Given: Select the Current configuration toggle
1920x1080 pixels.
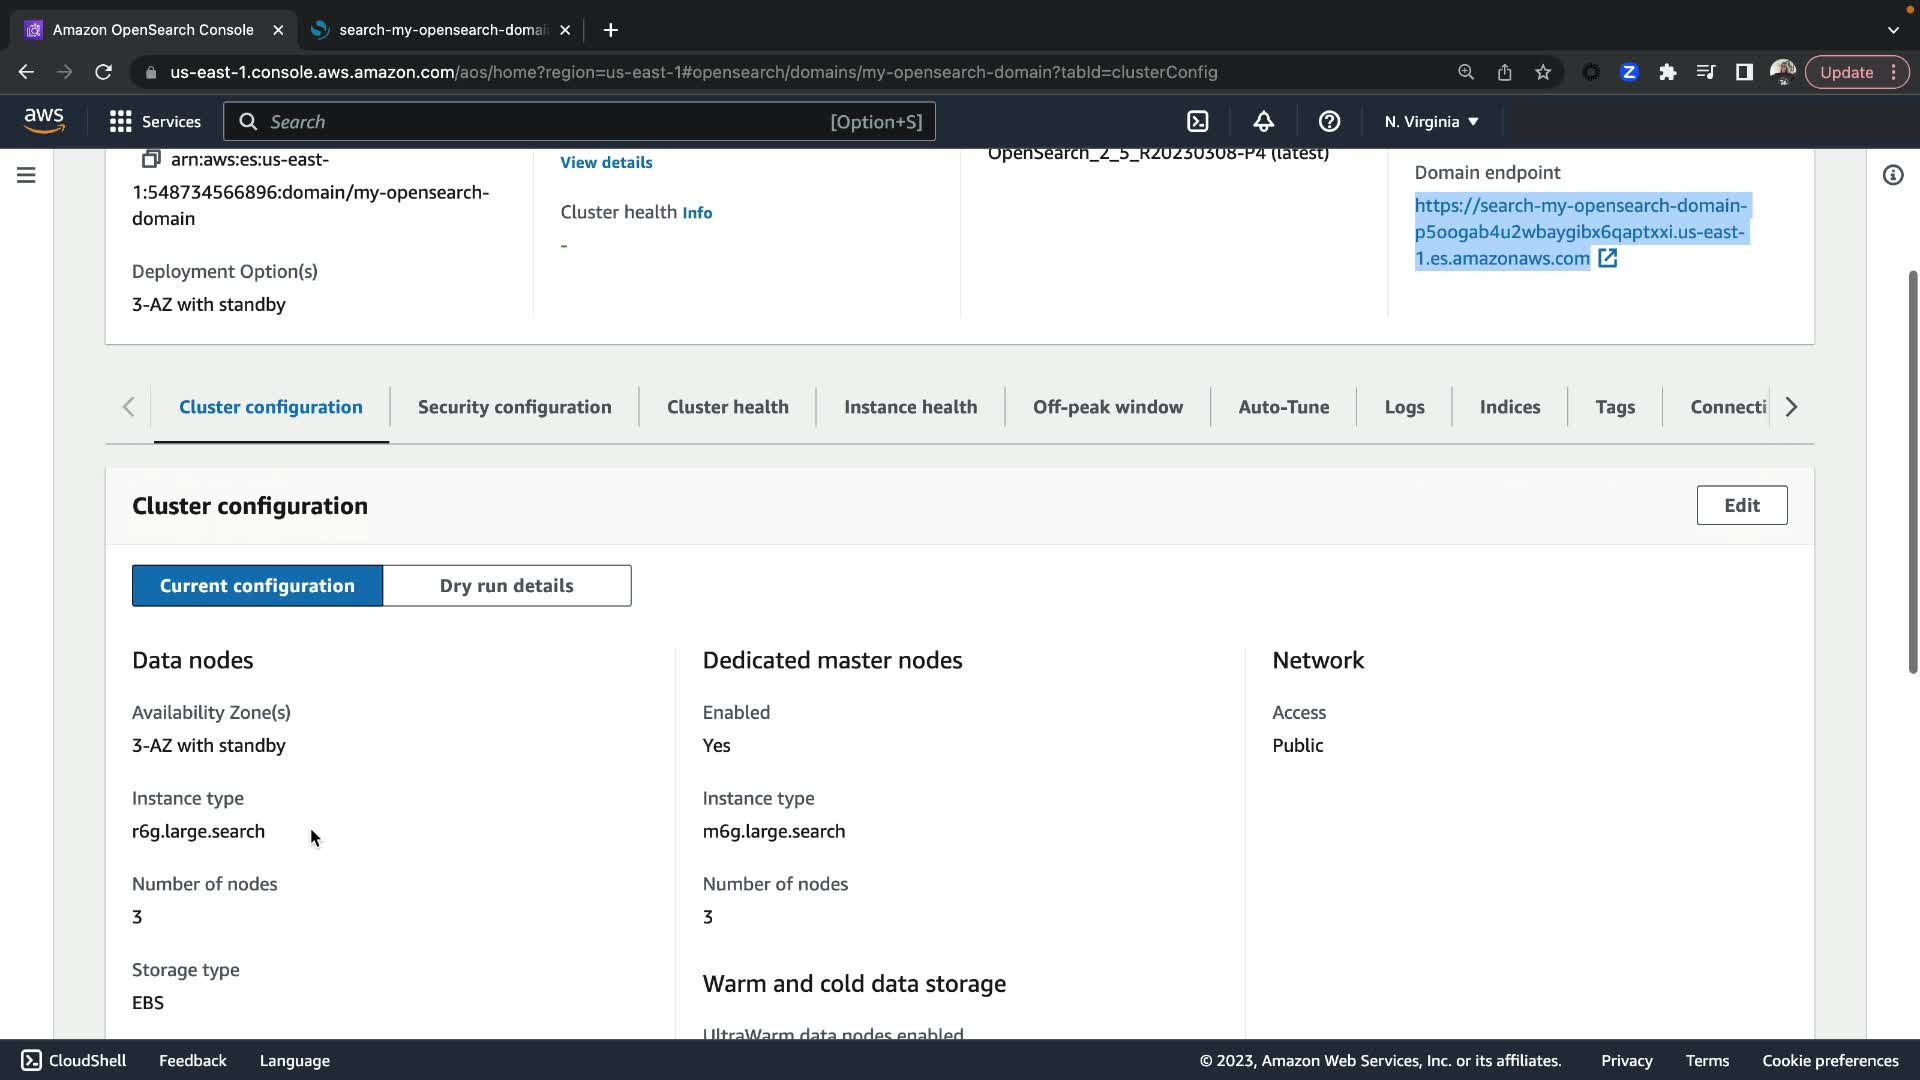Looking at the screenshot, I should 257,585.
